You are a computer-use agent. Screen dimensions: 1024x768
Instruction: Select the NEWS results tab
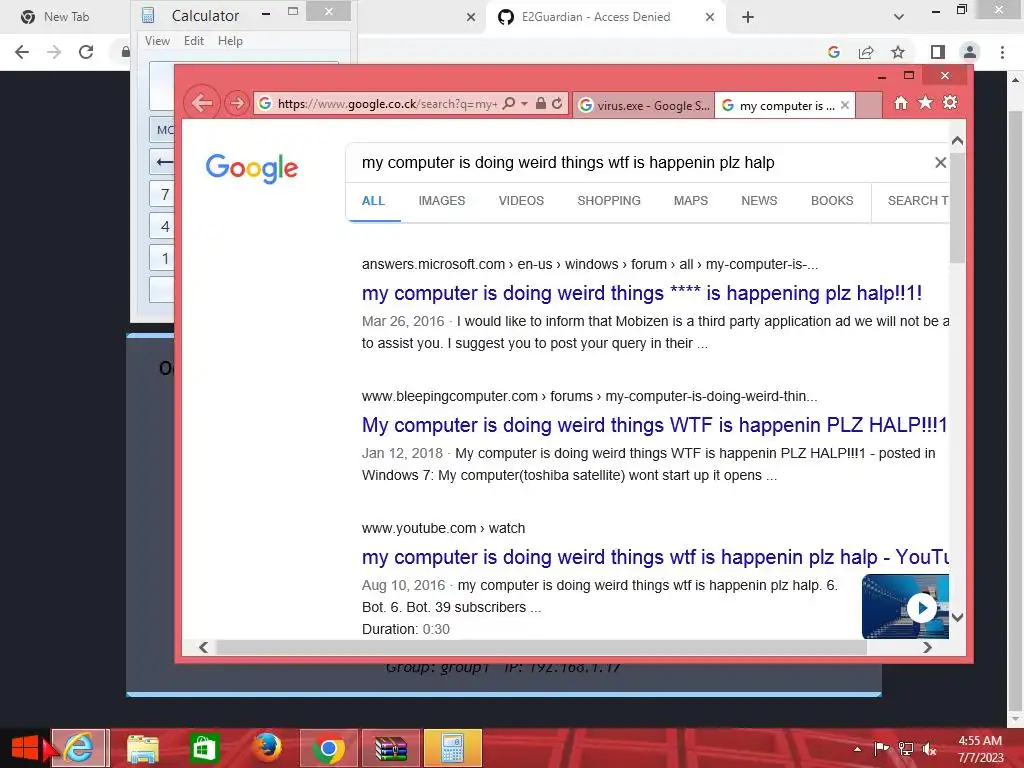(759, 201)
